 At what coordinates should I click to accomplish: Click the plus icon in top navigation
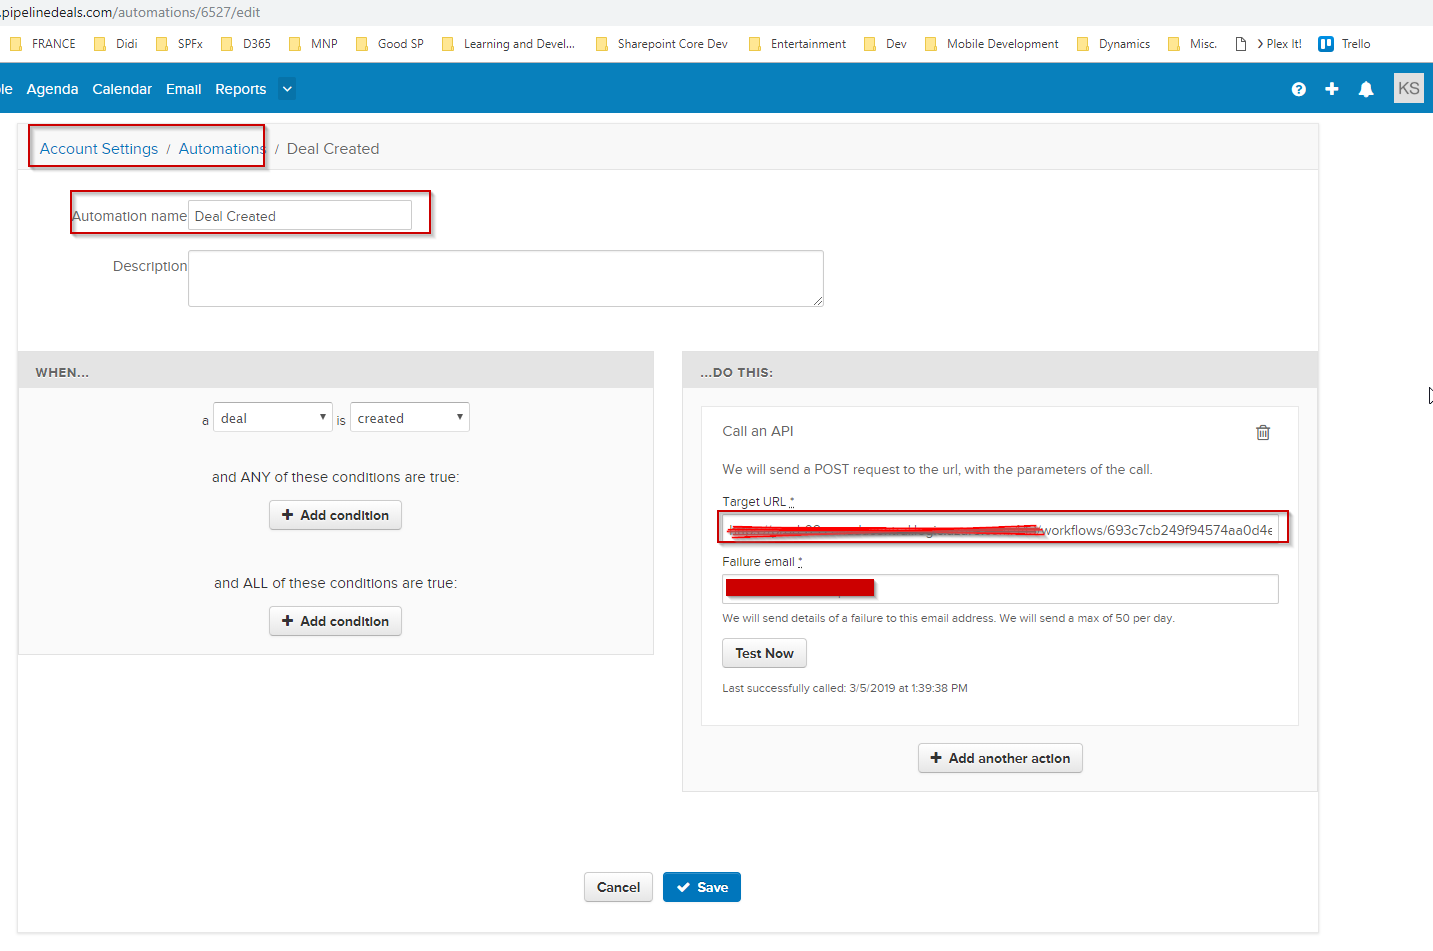pos(1331,89)
